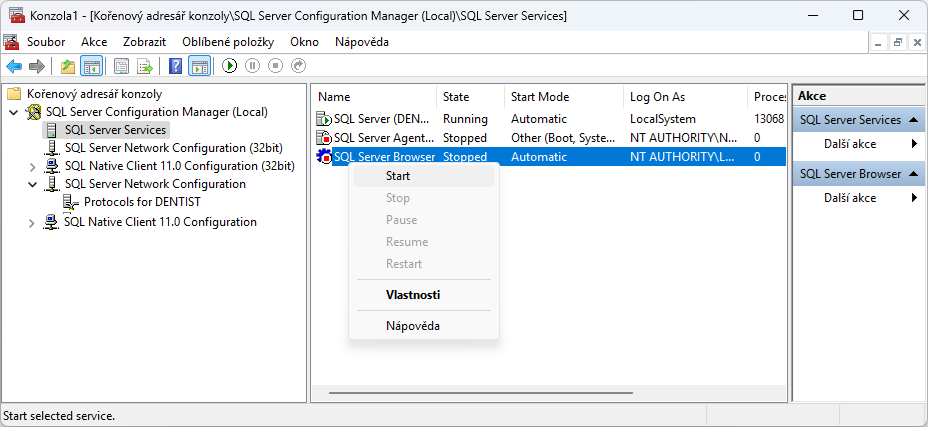Sort by the Start Mode column header
928x427 pixels.
coord(565,97)
